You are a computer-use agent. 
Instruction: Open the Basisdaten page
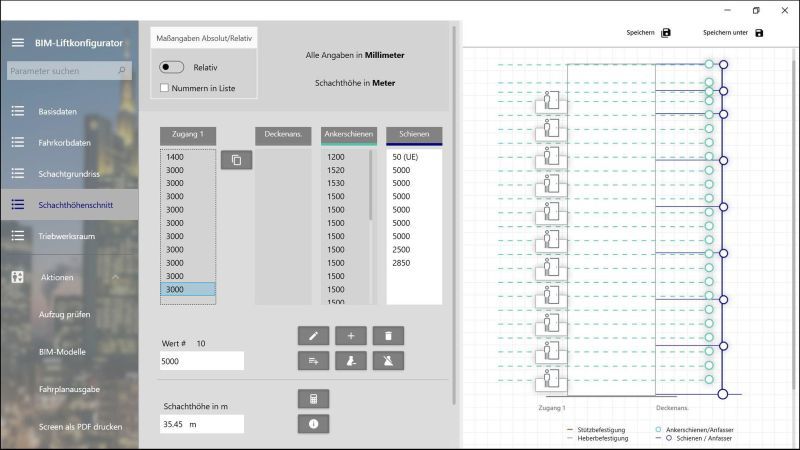[x=57, y=111]
